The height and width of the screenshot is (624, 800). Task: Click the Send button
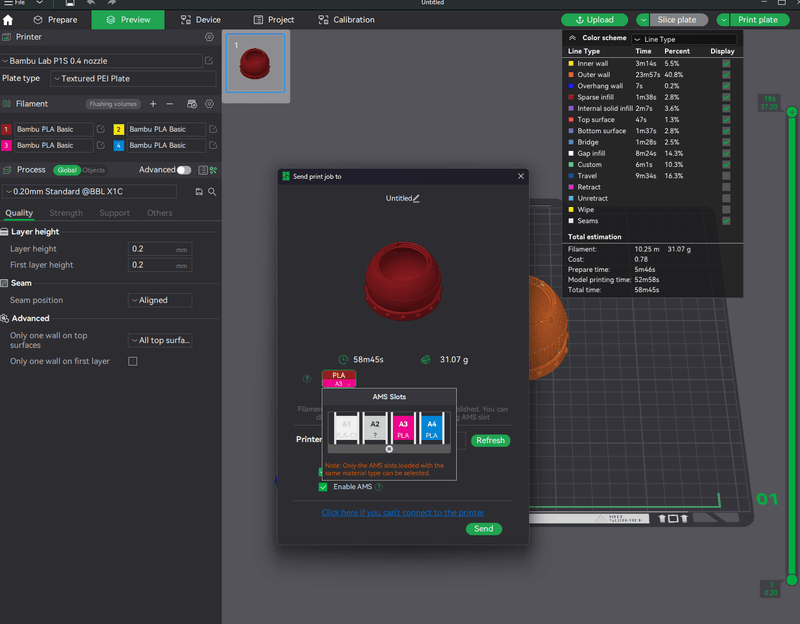pyautogui.click(x=484, y=529)
